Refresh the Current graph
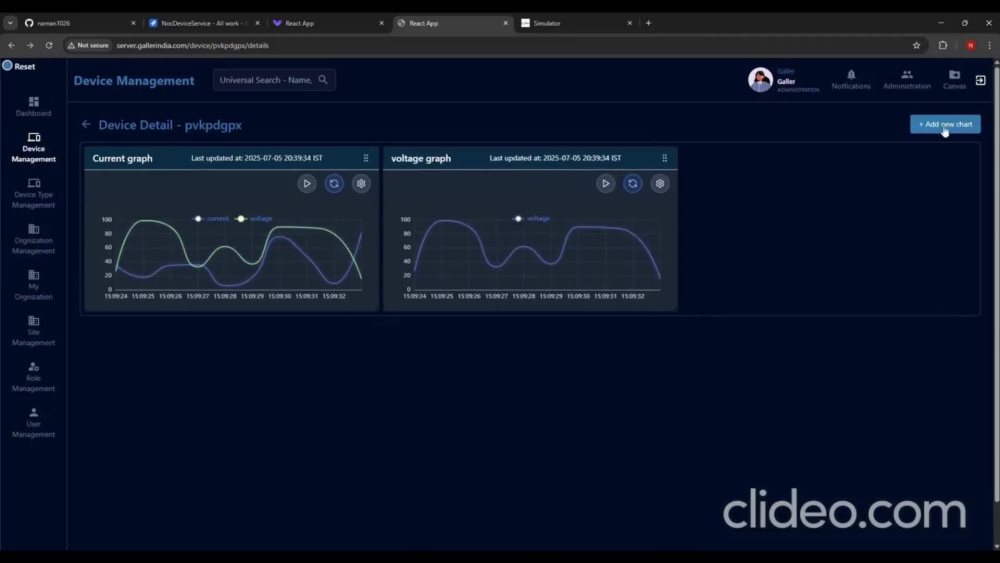The height and width of the screenshot is (563, 1000). click(334, 184)
